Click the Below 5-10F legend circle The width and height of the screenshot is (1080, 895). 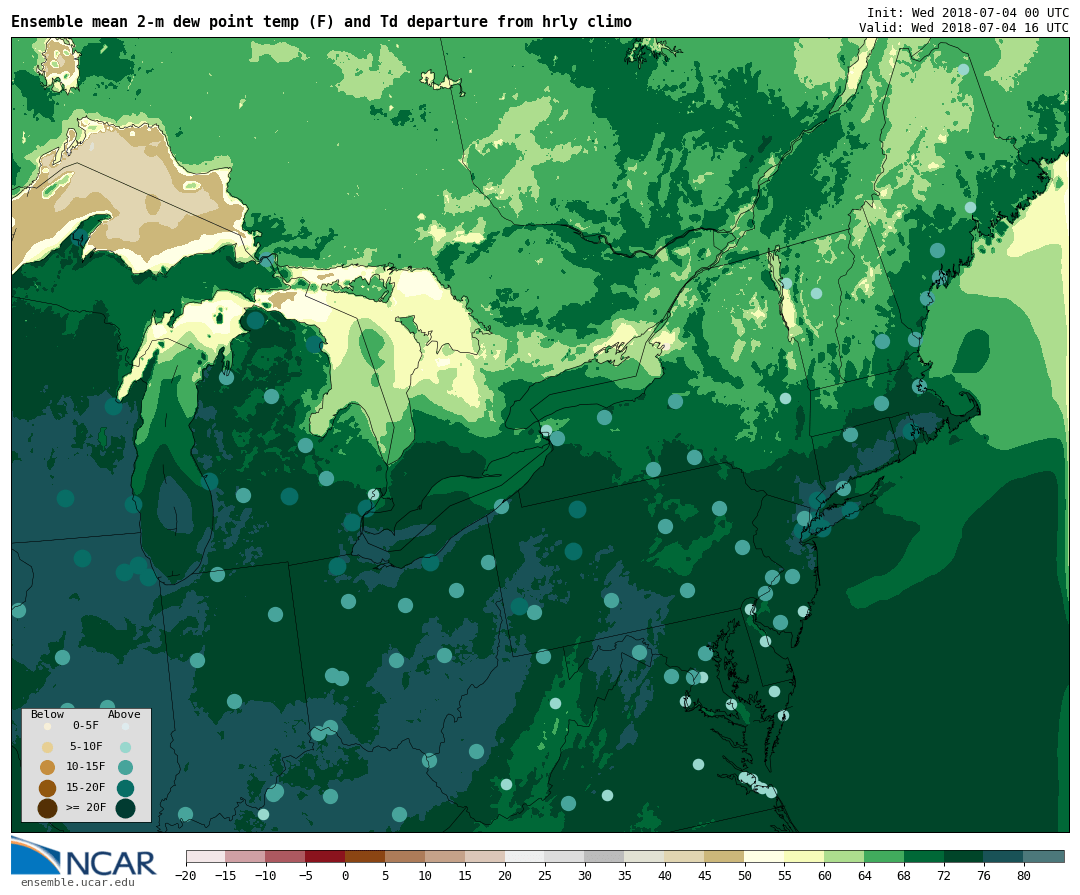coord(47,747)
